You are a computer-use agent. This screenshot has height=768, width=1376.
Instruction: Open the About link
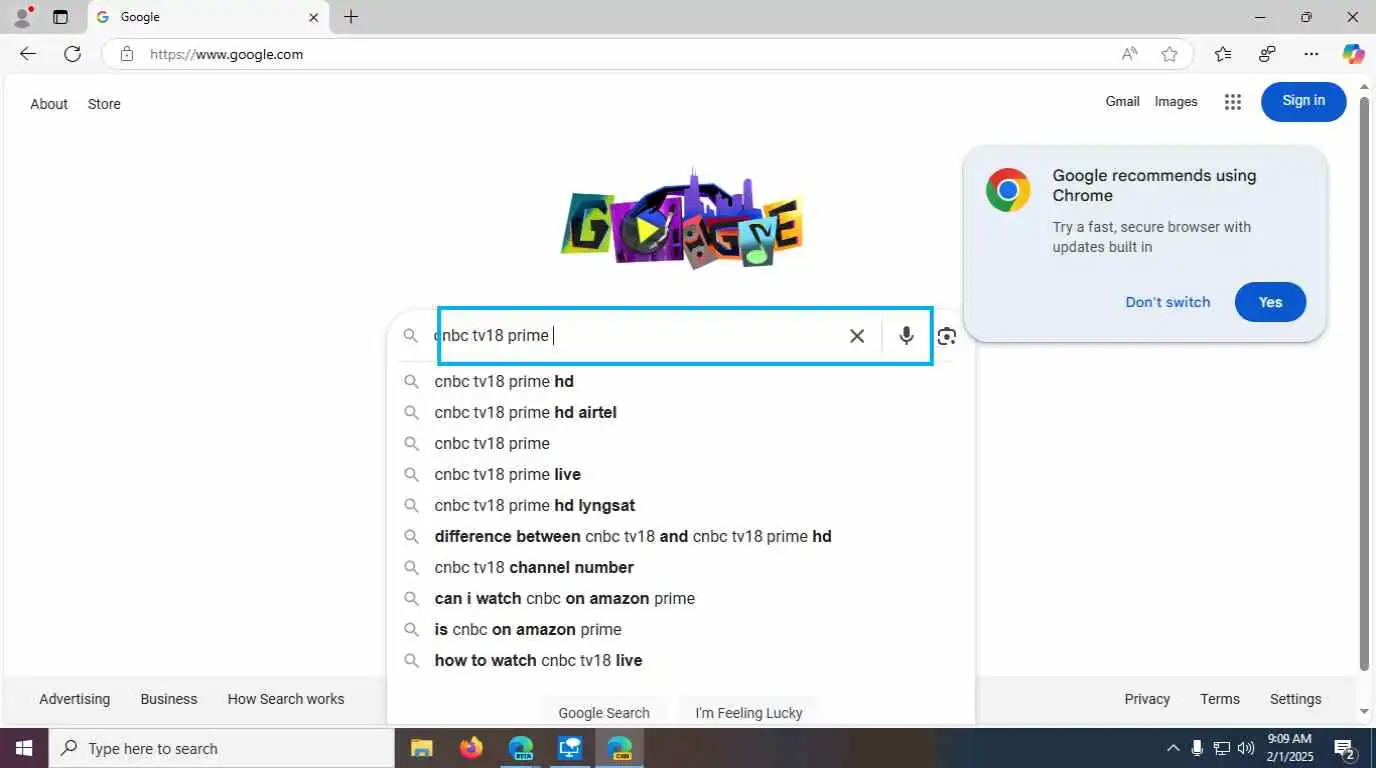click(x=49, y=104)
